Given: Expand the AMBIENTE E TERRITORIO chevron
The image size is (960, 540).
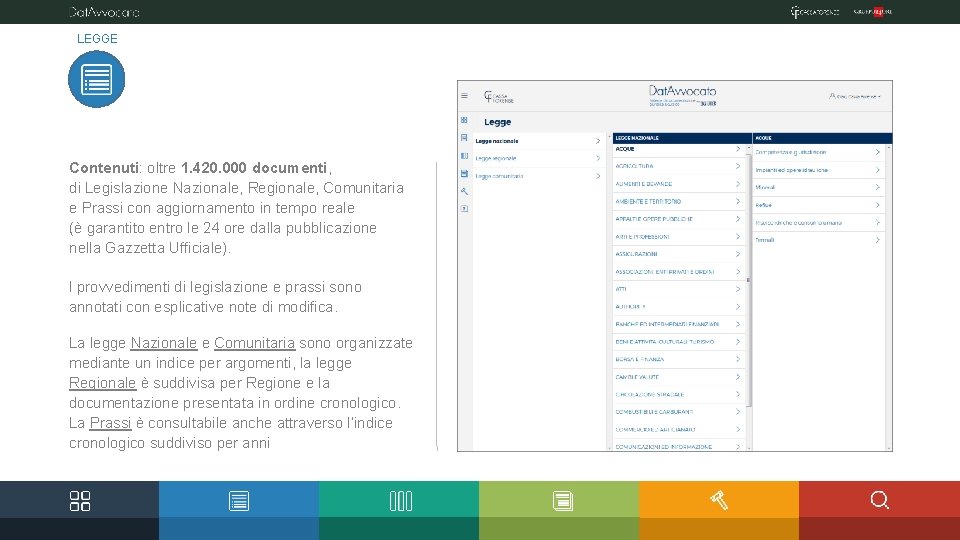Looking at the screenshot, I should (x=738, y=201).
